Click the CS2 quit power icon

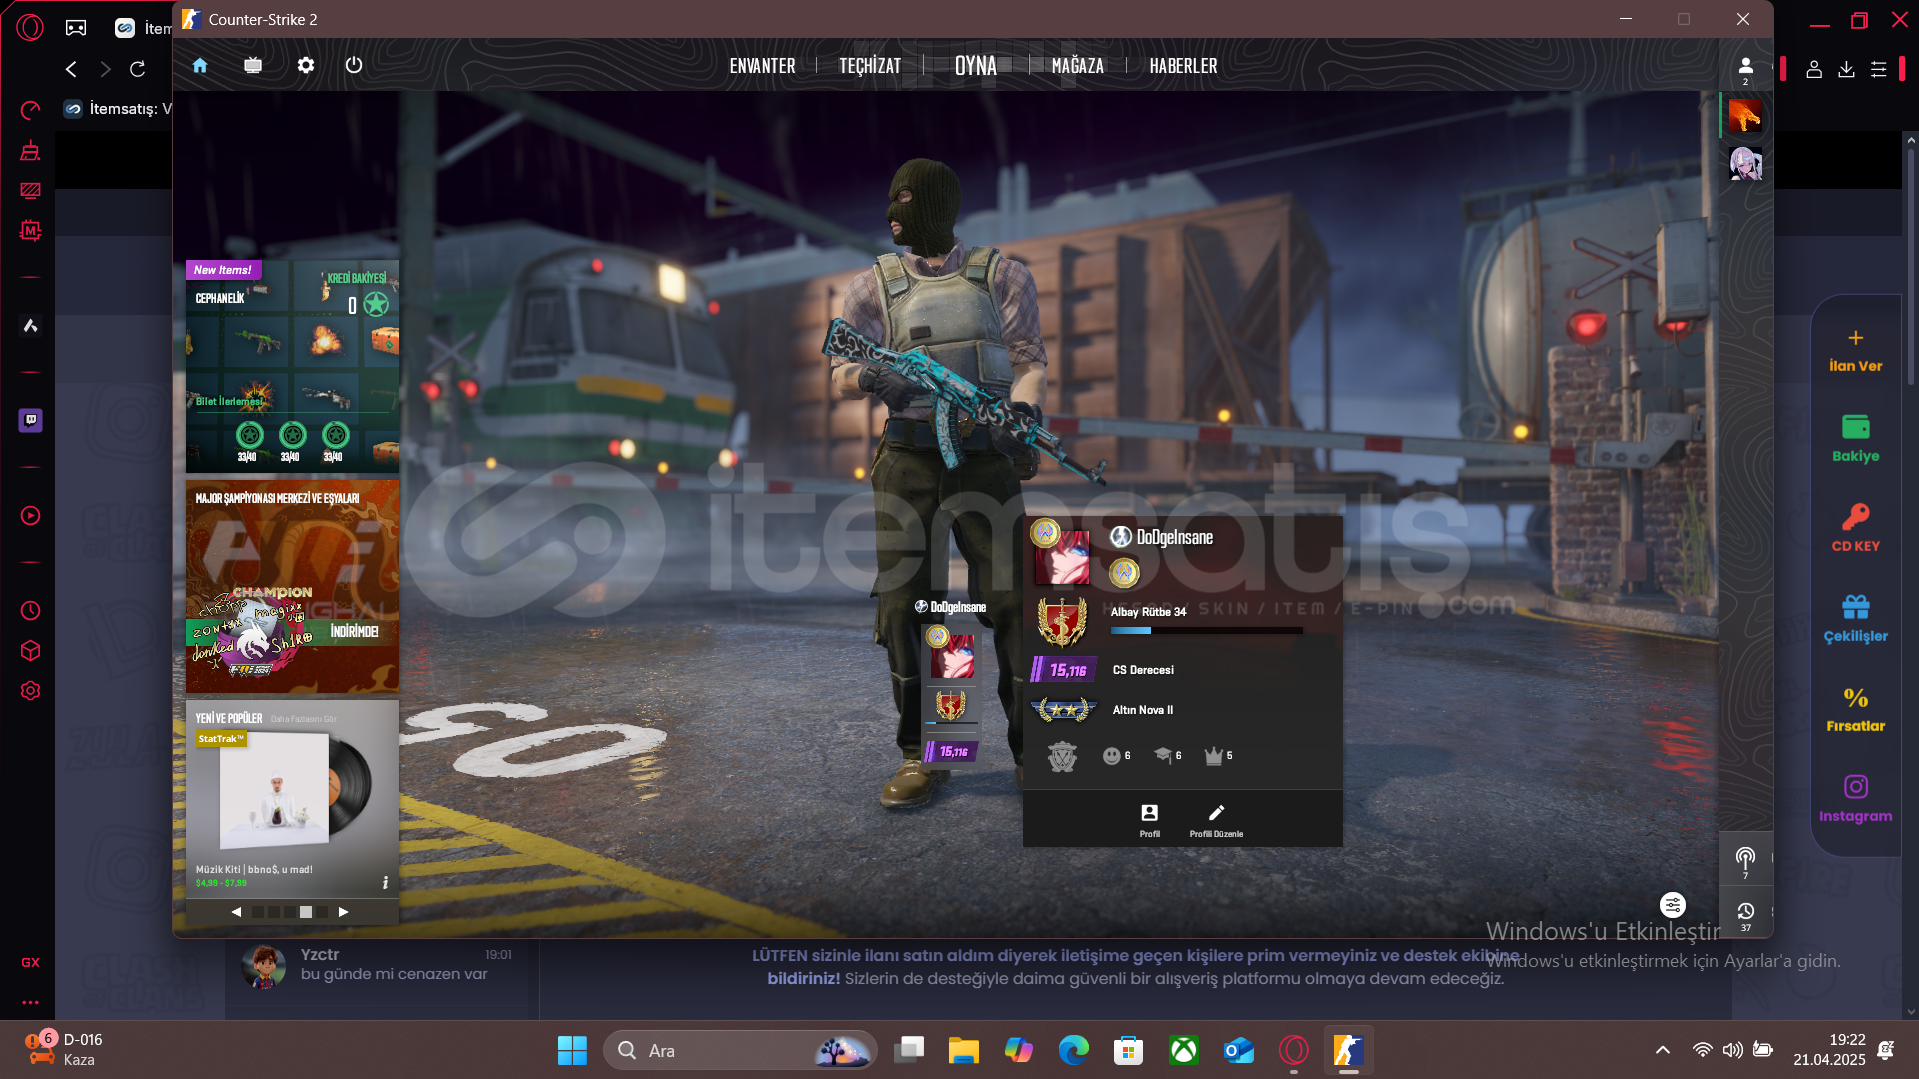click(x=354, y=65)
